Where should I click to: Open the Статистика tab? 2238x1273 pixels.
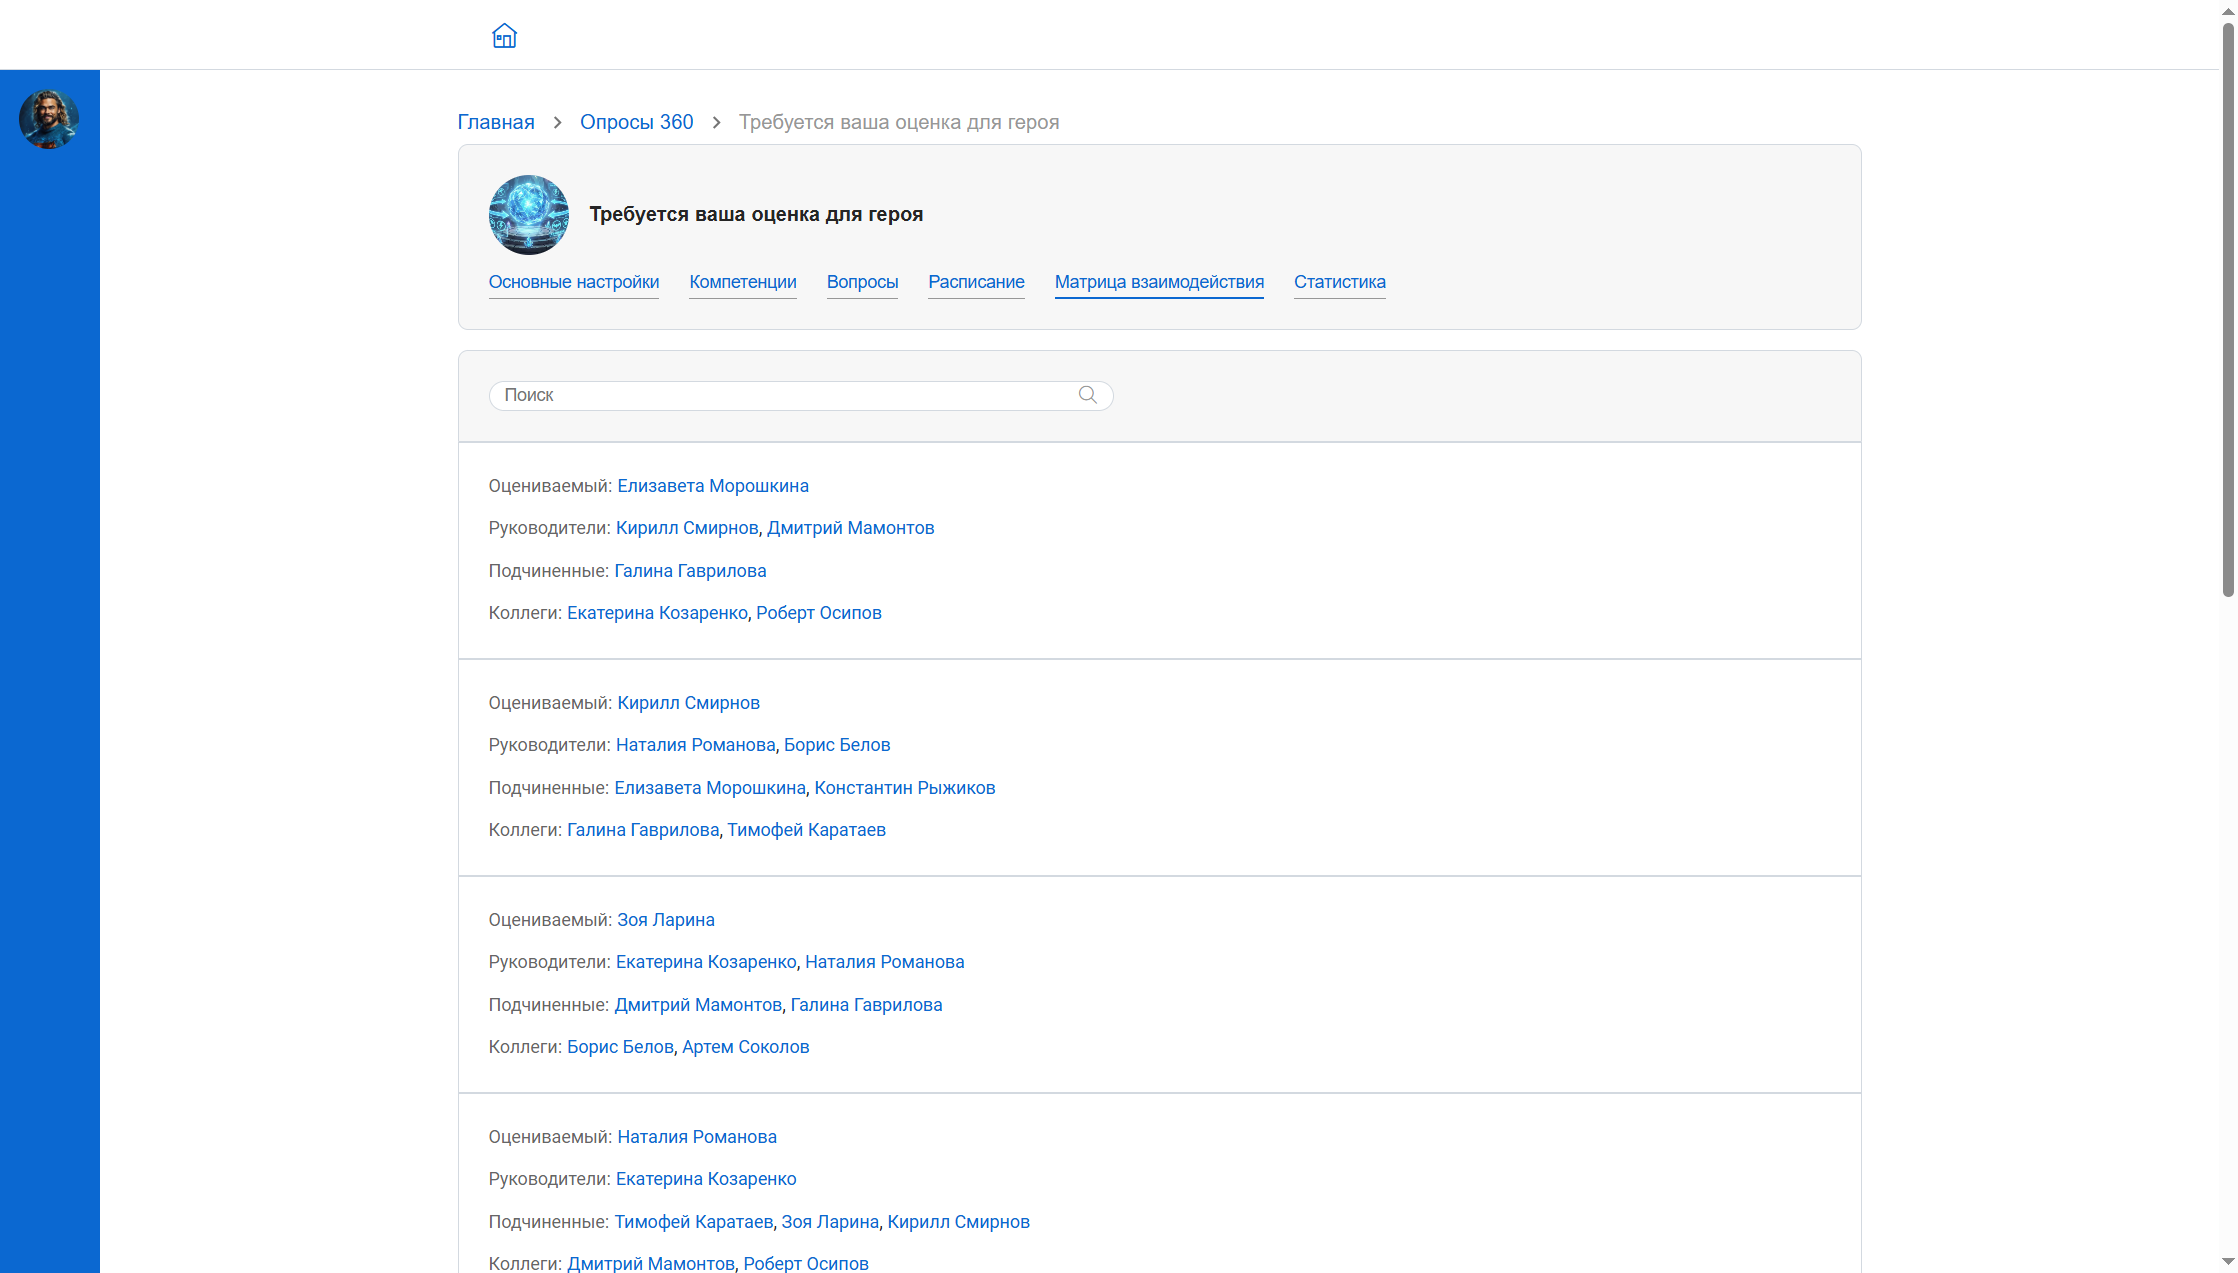tap(1339, 282)
